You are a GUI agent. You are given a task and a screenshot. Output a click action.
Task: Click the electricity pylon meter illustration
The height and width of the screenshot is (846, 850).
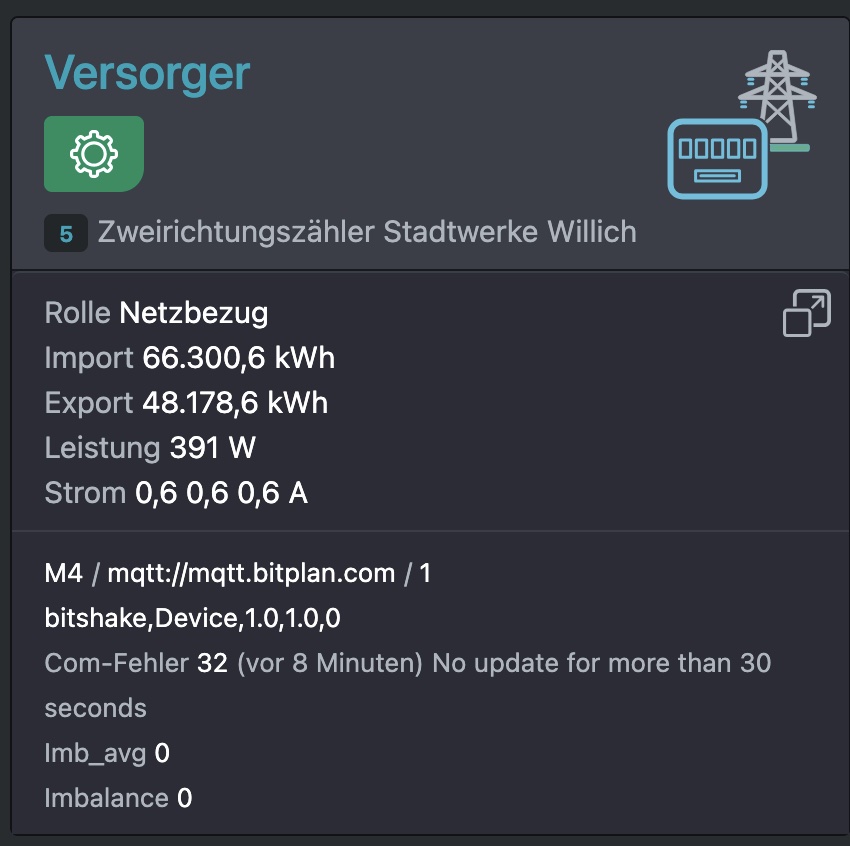pos(742,125)
